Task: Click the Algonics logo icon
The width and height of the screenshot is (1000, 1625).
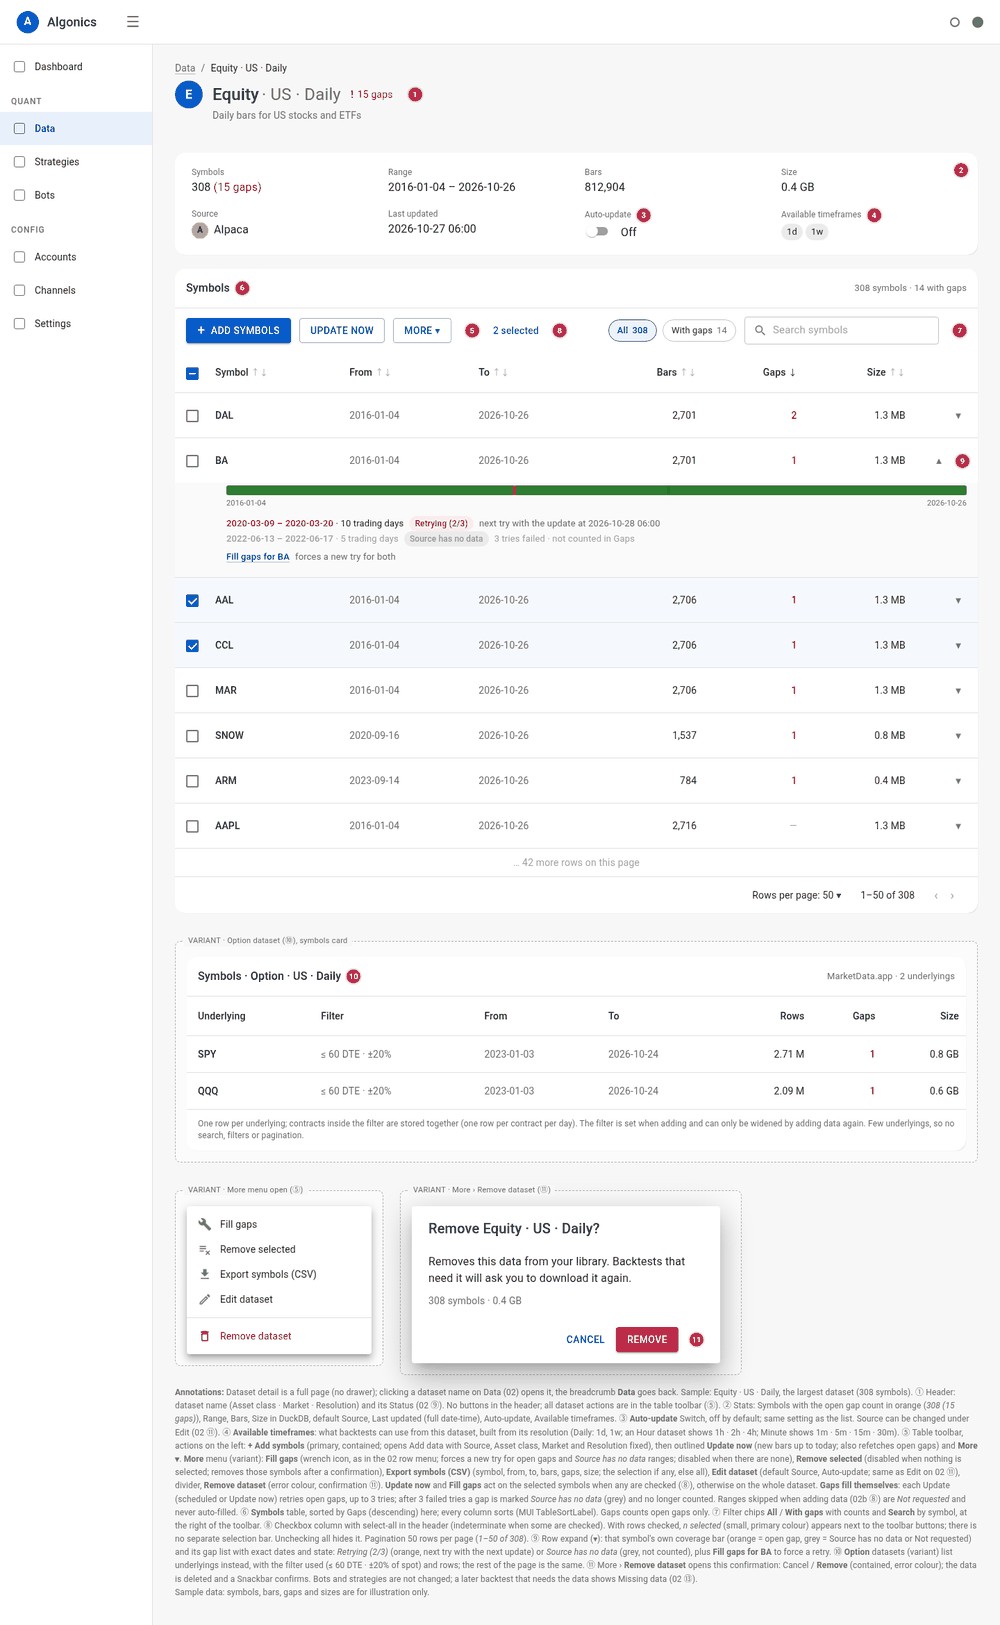Action: pyautogui.click(x=28, y=22)
